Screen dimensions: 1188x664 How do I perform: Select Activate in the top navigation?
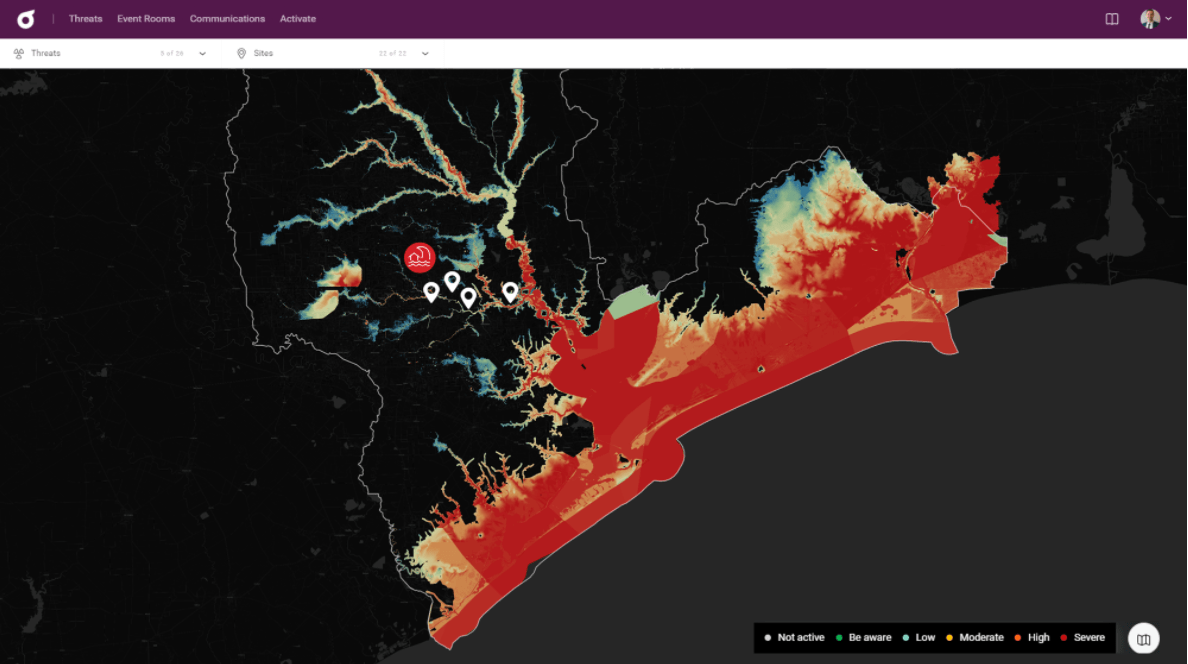click(x=298, y=19)
